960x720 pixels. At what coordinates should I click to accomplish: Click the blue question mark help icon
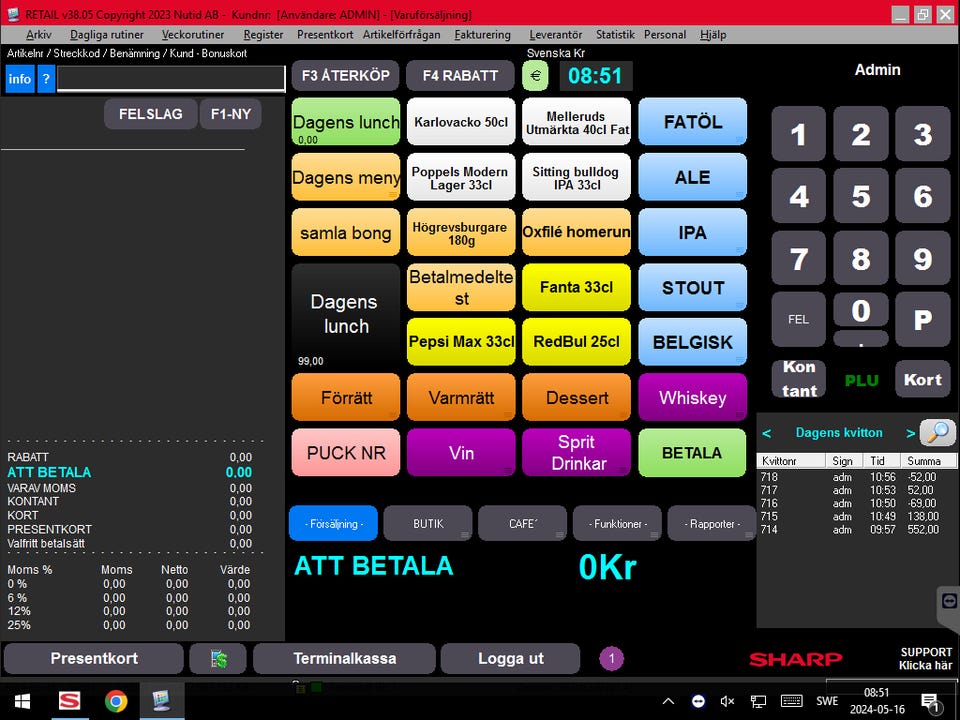(46, 78)
